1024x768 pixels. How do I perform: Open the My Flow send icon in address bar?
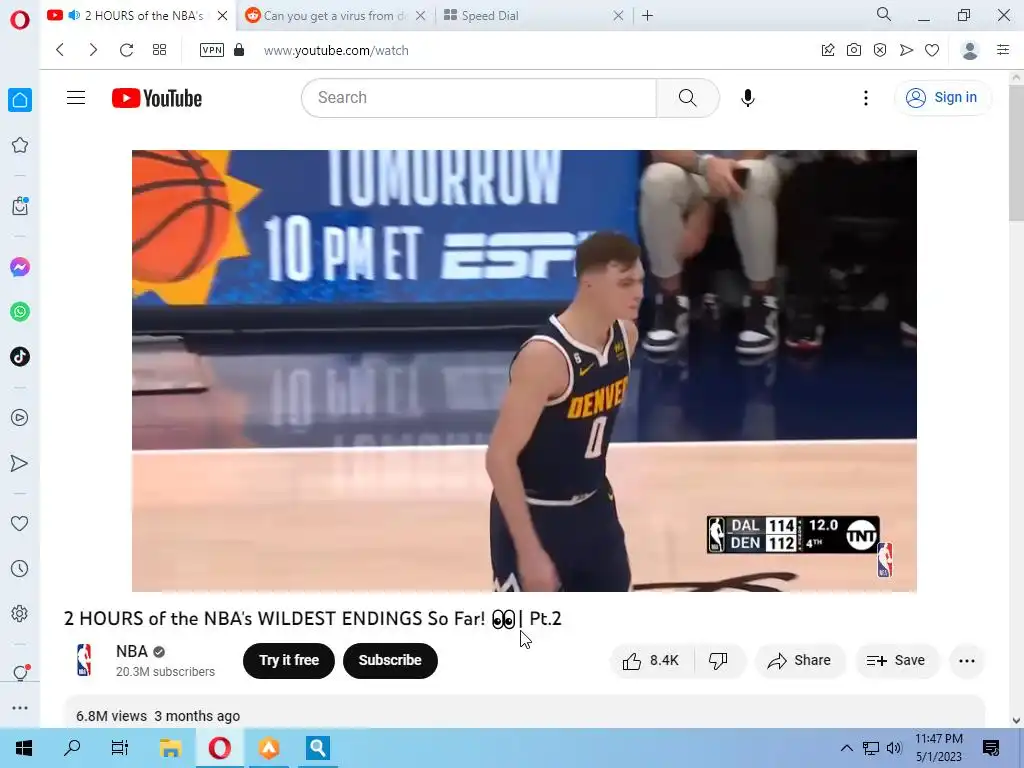[906, 50]
